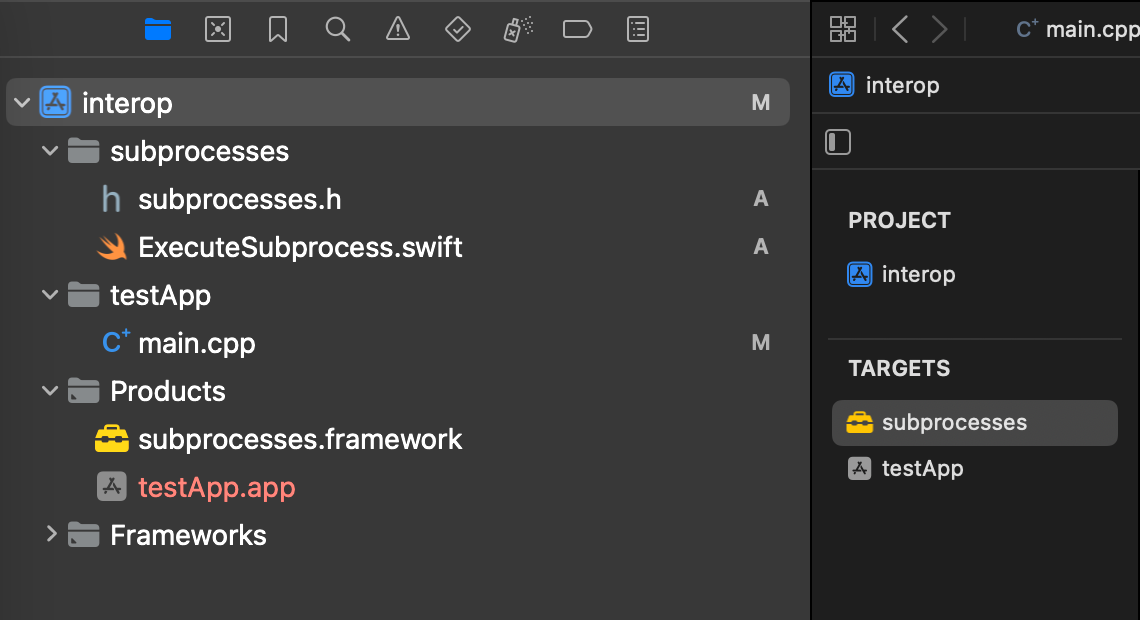
Task: Show the Bookmark navigator
Action: pos(278,30)
